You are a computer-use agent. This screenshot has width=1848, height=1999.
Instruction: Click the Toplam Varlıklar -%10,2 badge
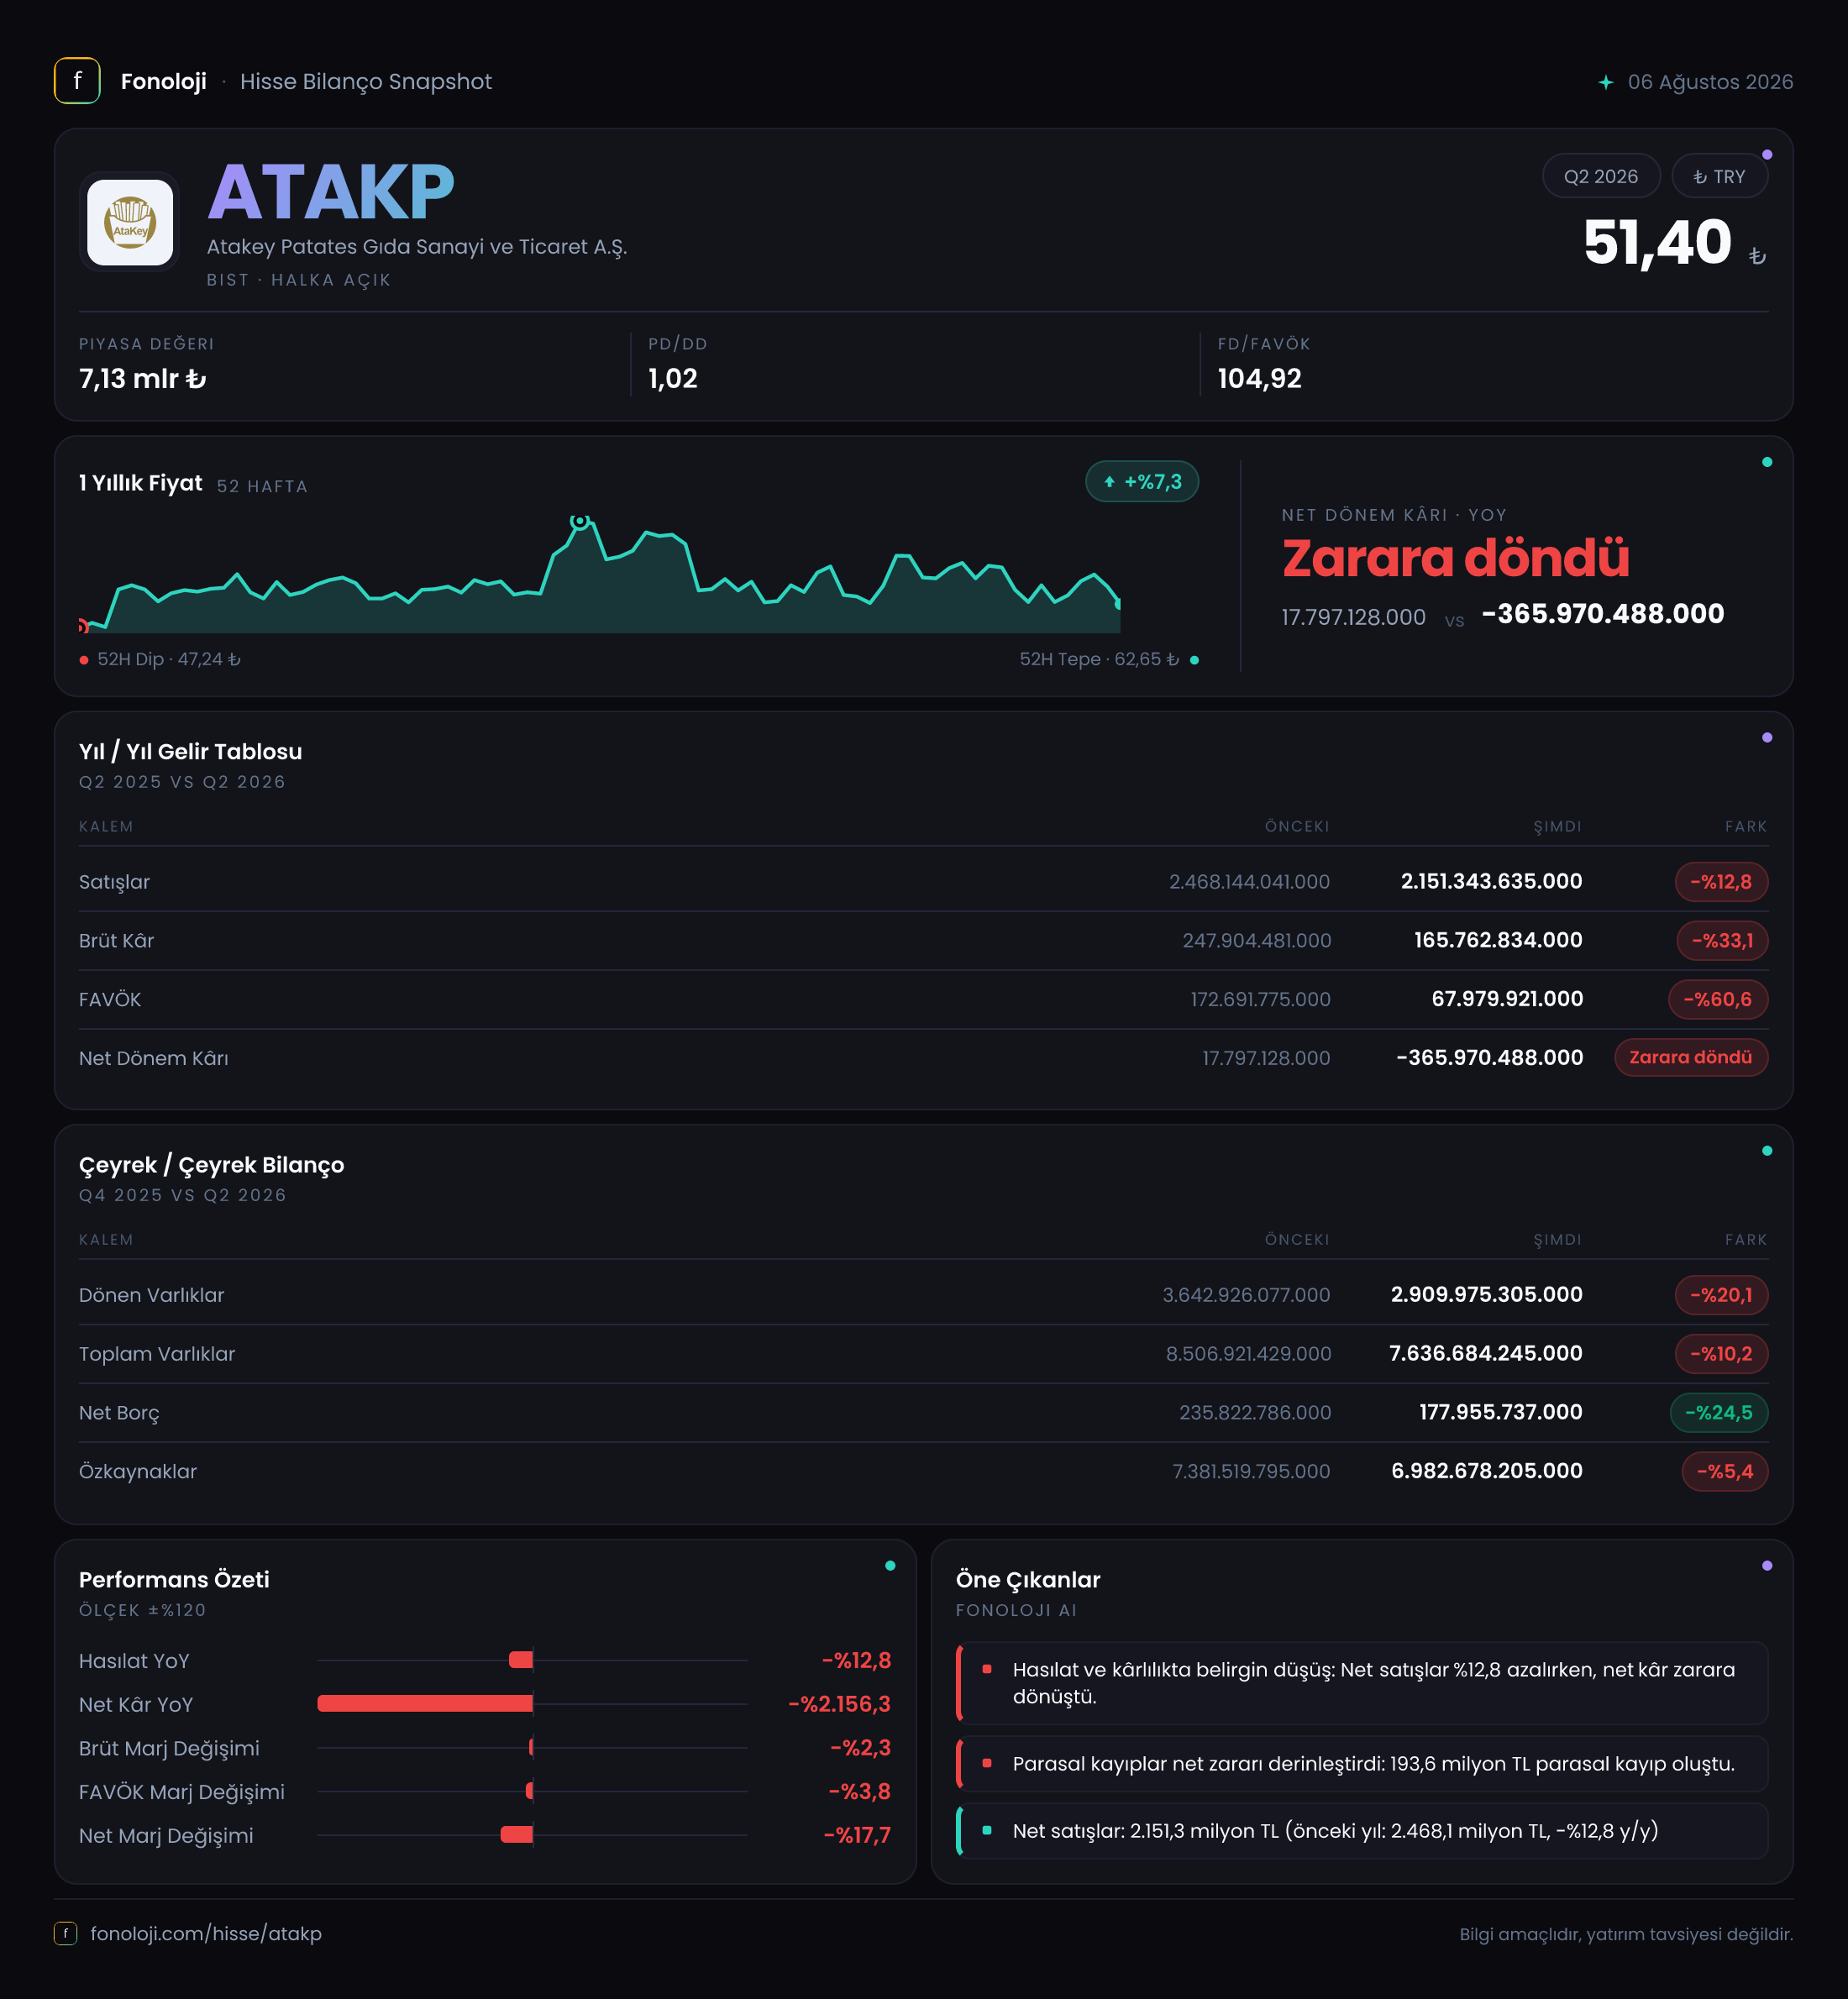coord(1721,1354)
